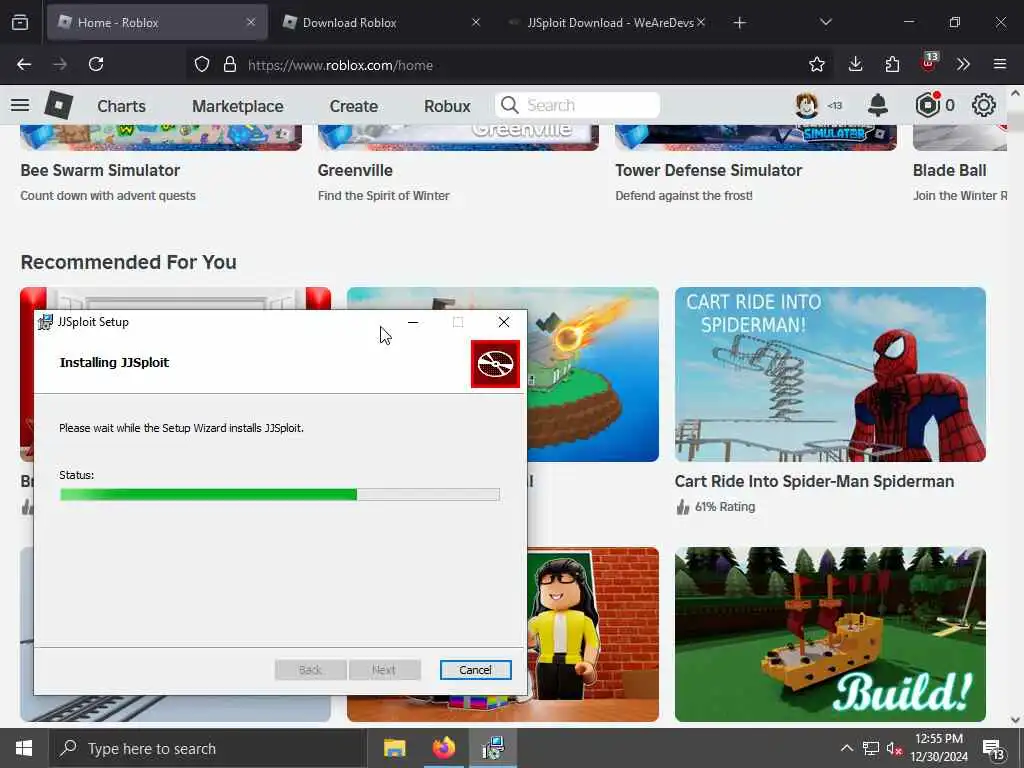
Task: Open Firefox View in the tab bar
Action: (x=20, y=23)
